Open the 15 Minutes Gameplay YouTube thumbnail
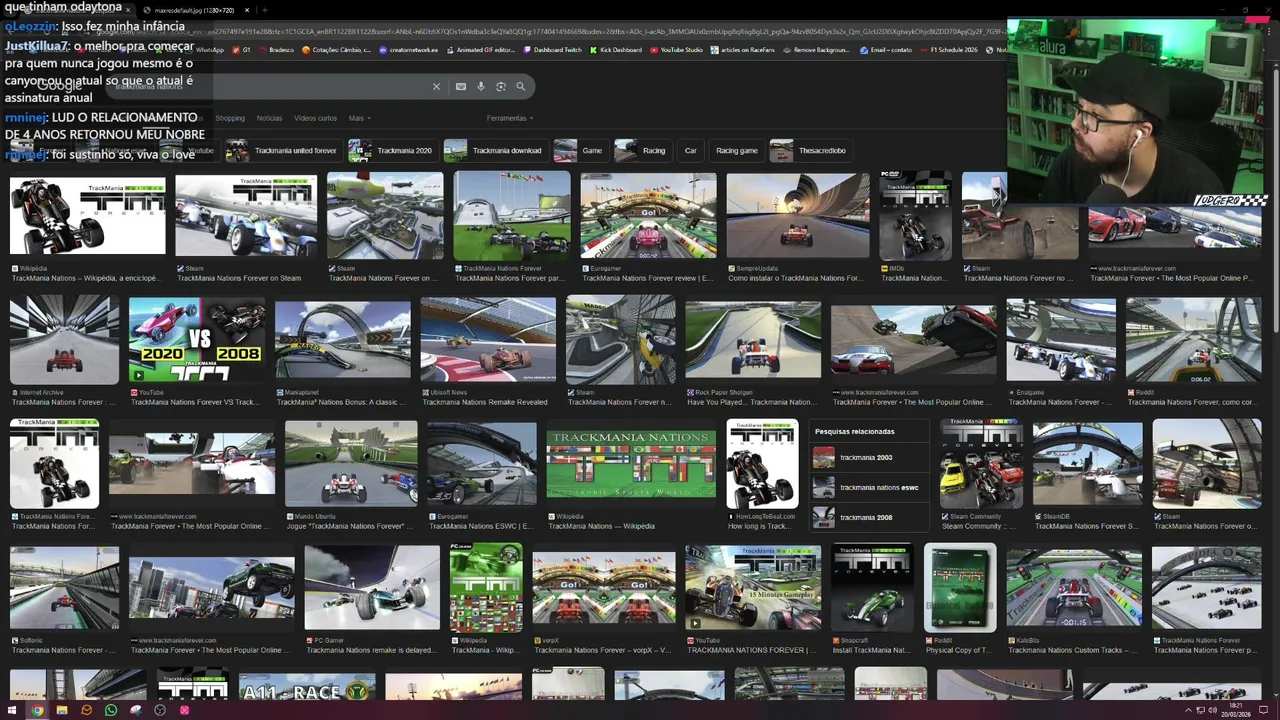The width and height of the screenshot is (1280, 720). [753, 587]
